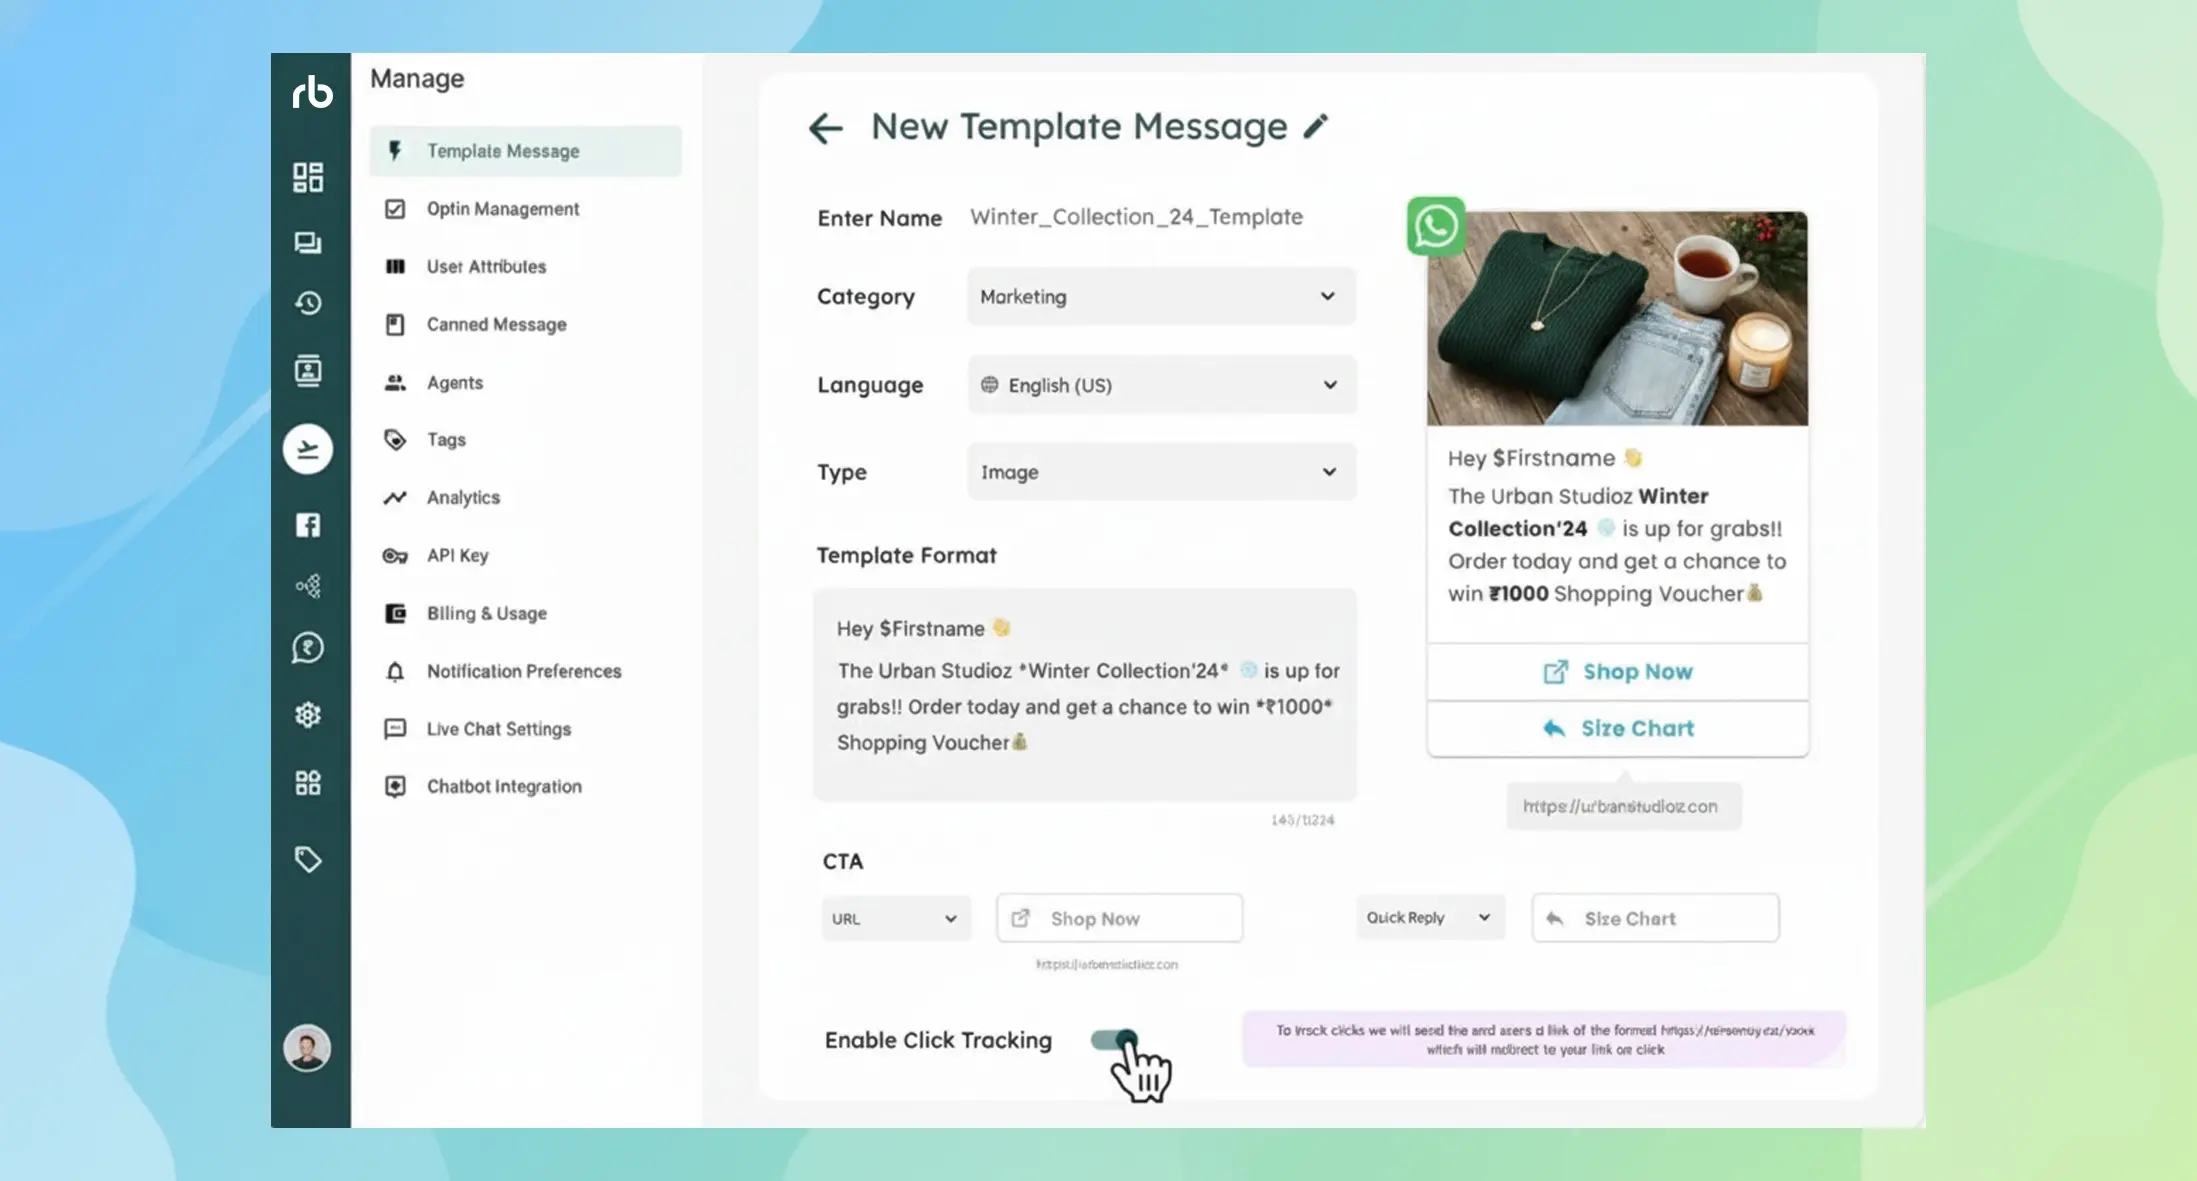Screen dimensions: 2197x1181
Task: Click the history clock icon in sidebar
Action: pyautogui.click(x=308, y=303)
